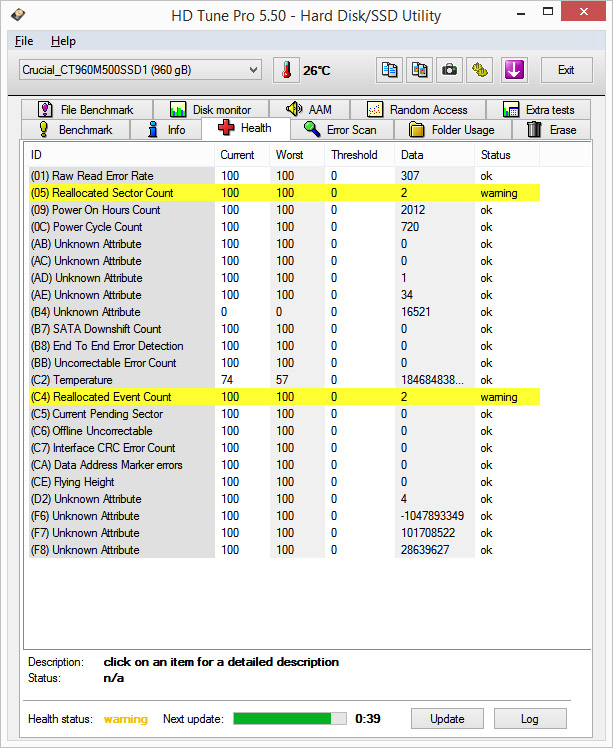
Task: Open the Help menu
Action: point(63,41)
